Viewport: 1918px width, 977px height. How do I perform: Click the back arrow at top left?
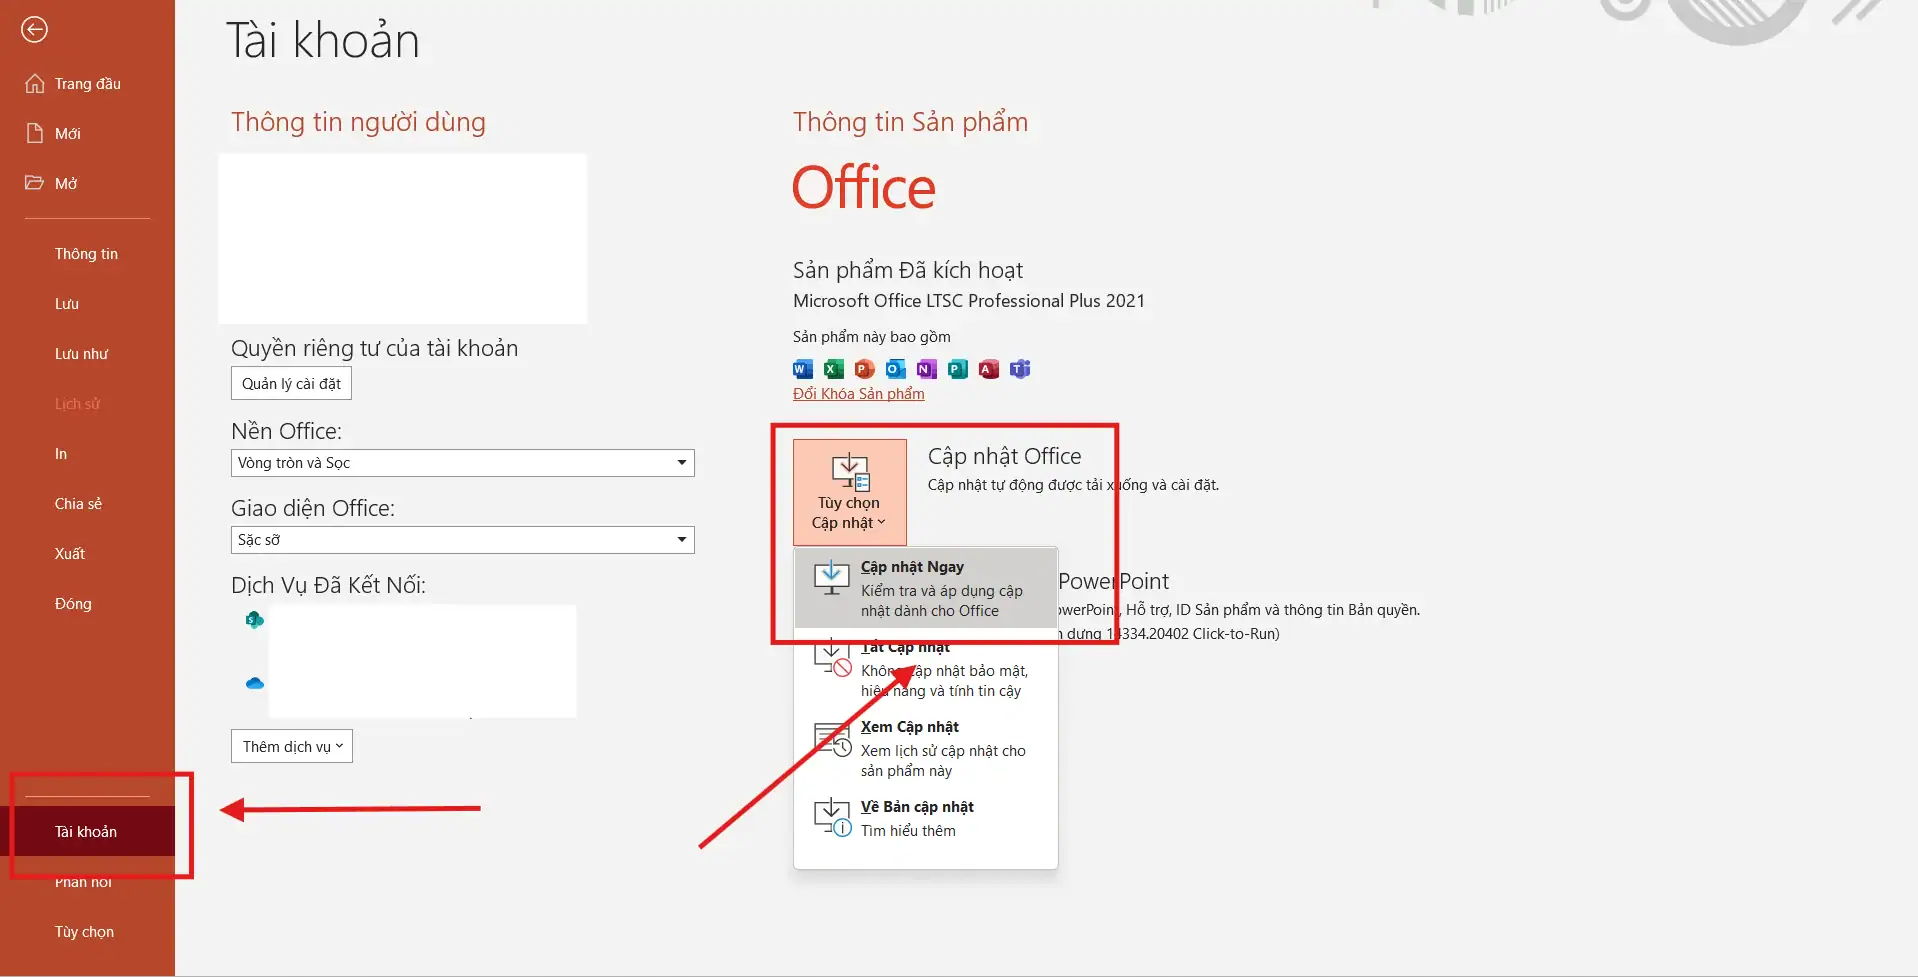click(x=36, y=29)
